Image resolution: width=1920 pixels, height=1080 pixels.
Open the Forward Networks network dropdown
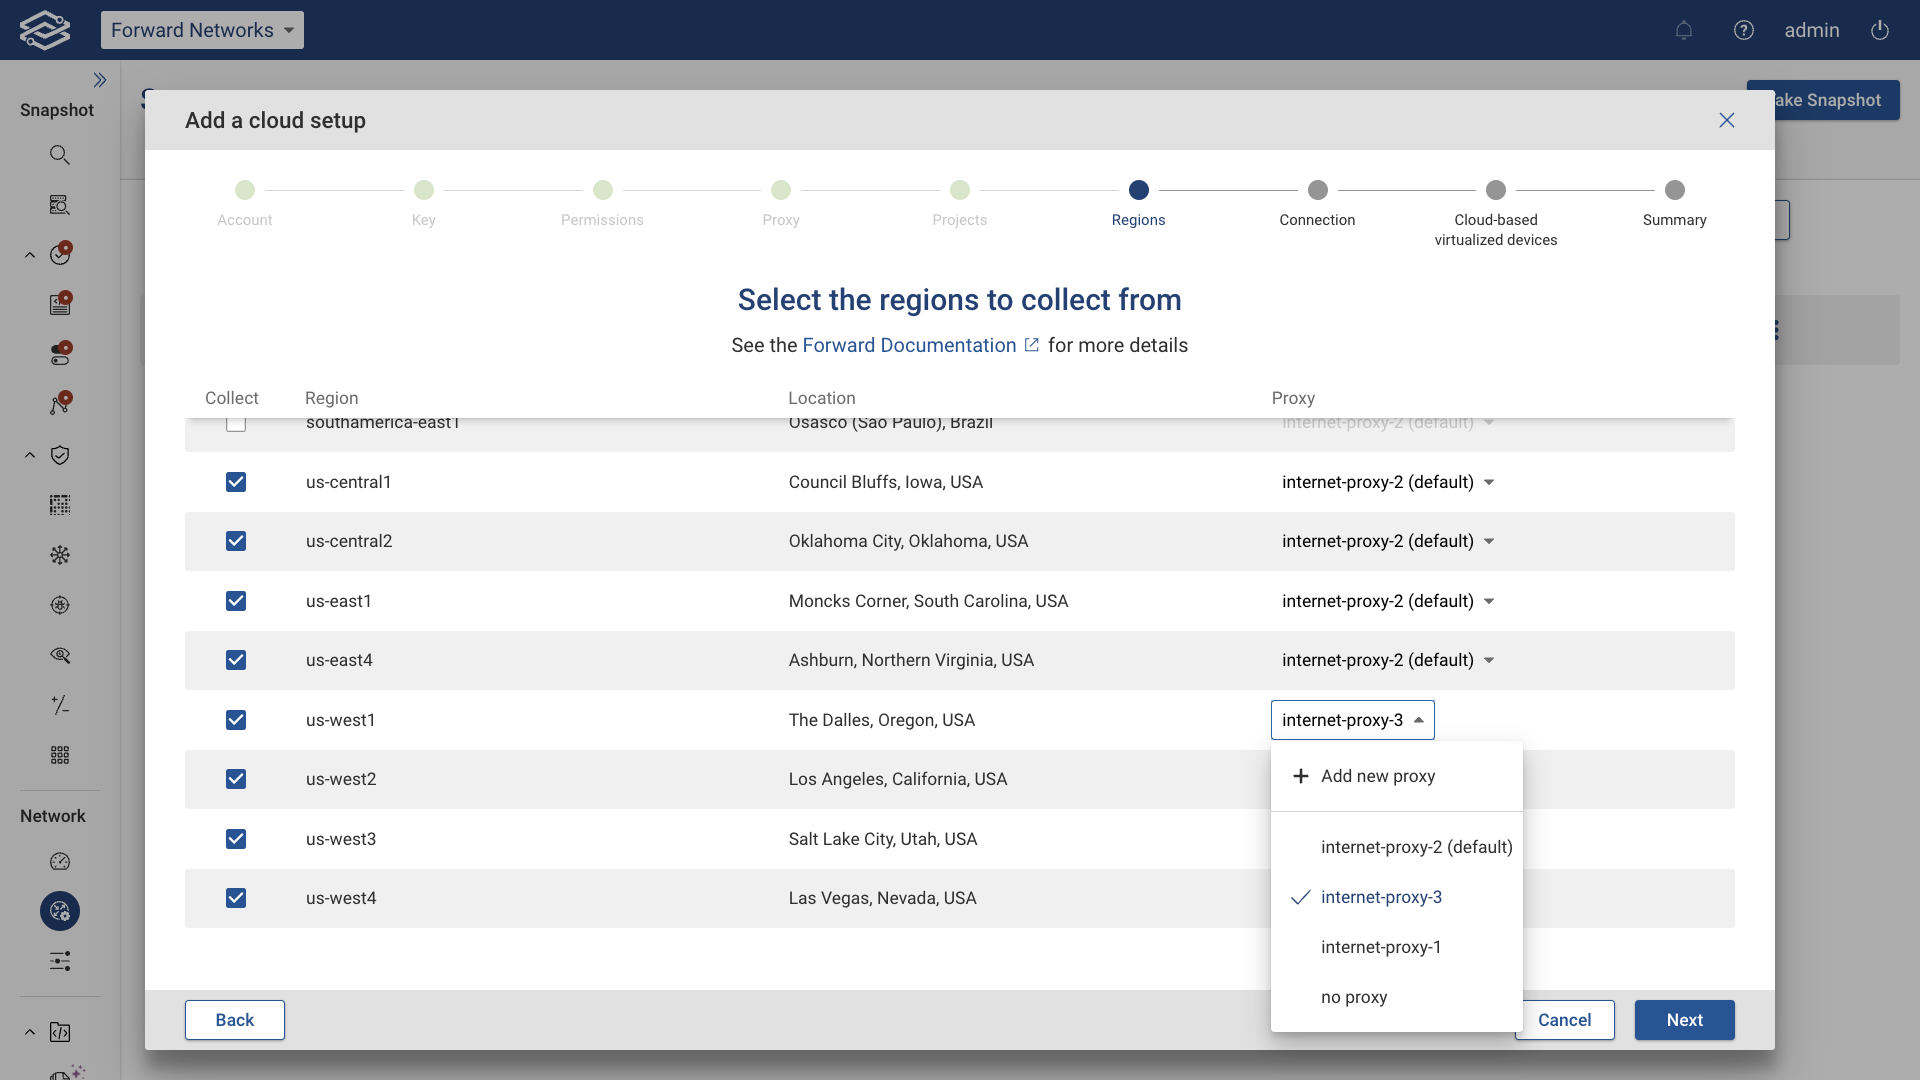tap(202, 30)
